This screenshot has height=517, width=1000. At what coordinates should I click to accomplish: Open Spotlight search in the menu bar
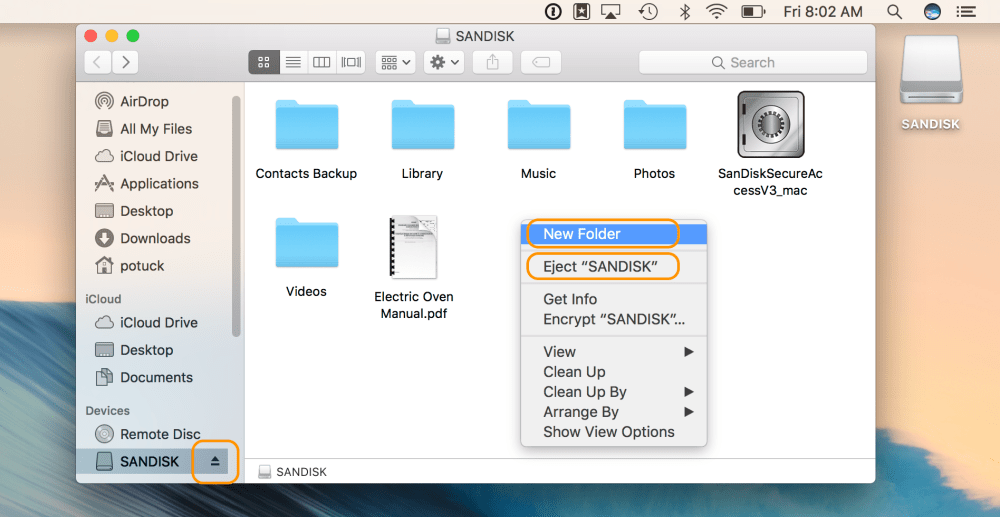click(894, 12)
